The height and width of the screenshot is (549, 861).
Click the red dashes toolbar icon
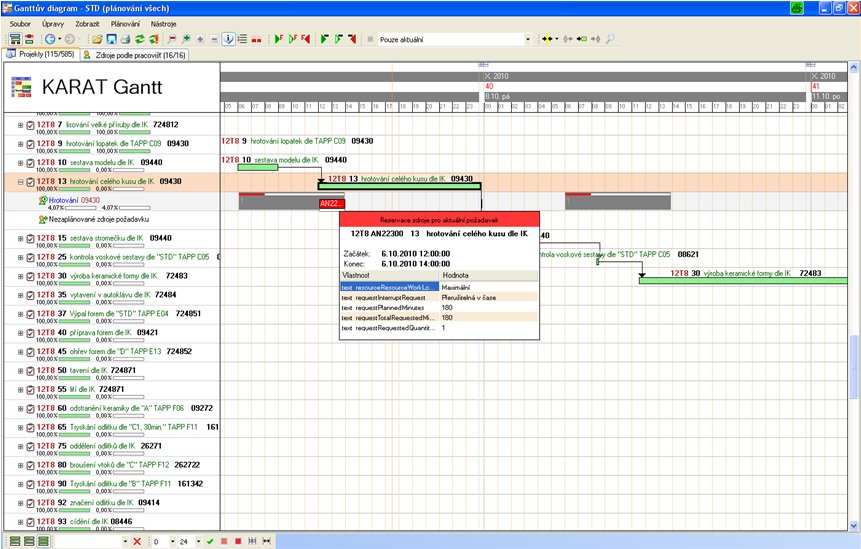(256, 40)
